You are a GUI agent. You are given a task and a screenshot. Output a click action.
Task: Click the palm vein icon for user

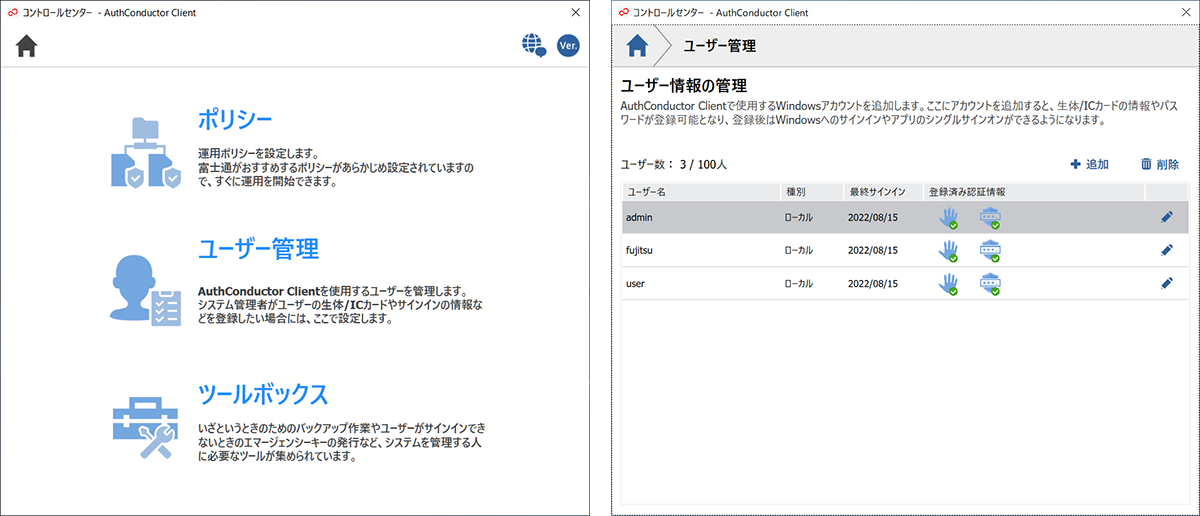948,283
